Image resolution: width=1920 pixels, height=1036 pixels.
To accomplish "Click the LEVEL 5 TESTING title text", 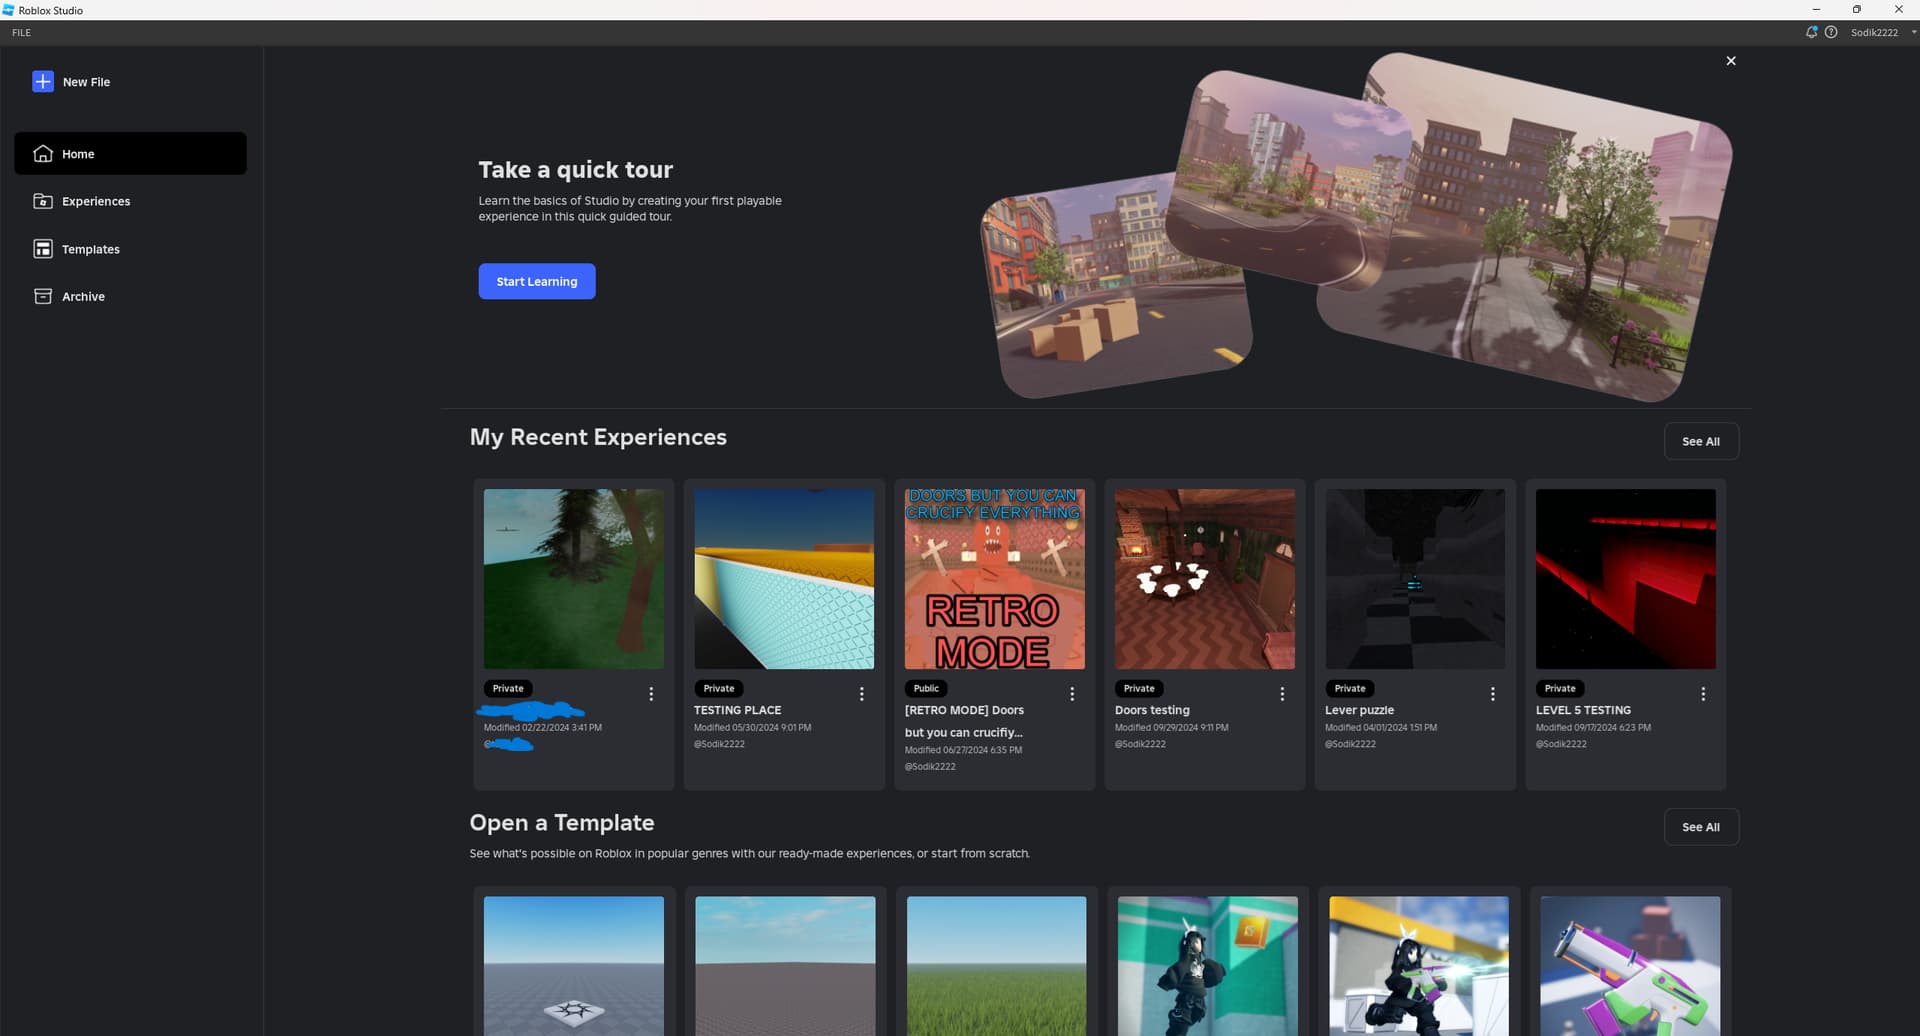I will pyautogui.click(x=1583, y=710).
